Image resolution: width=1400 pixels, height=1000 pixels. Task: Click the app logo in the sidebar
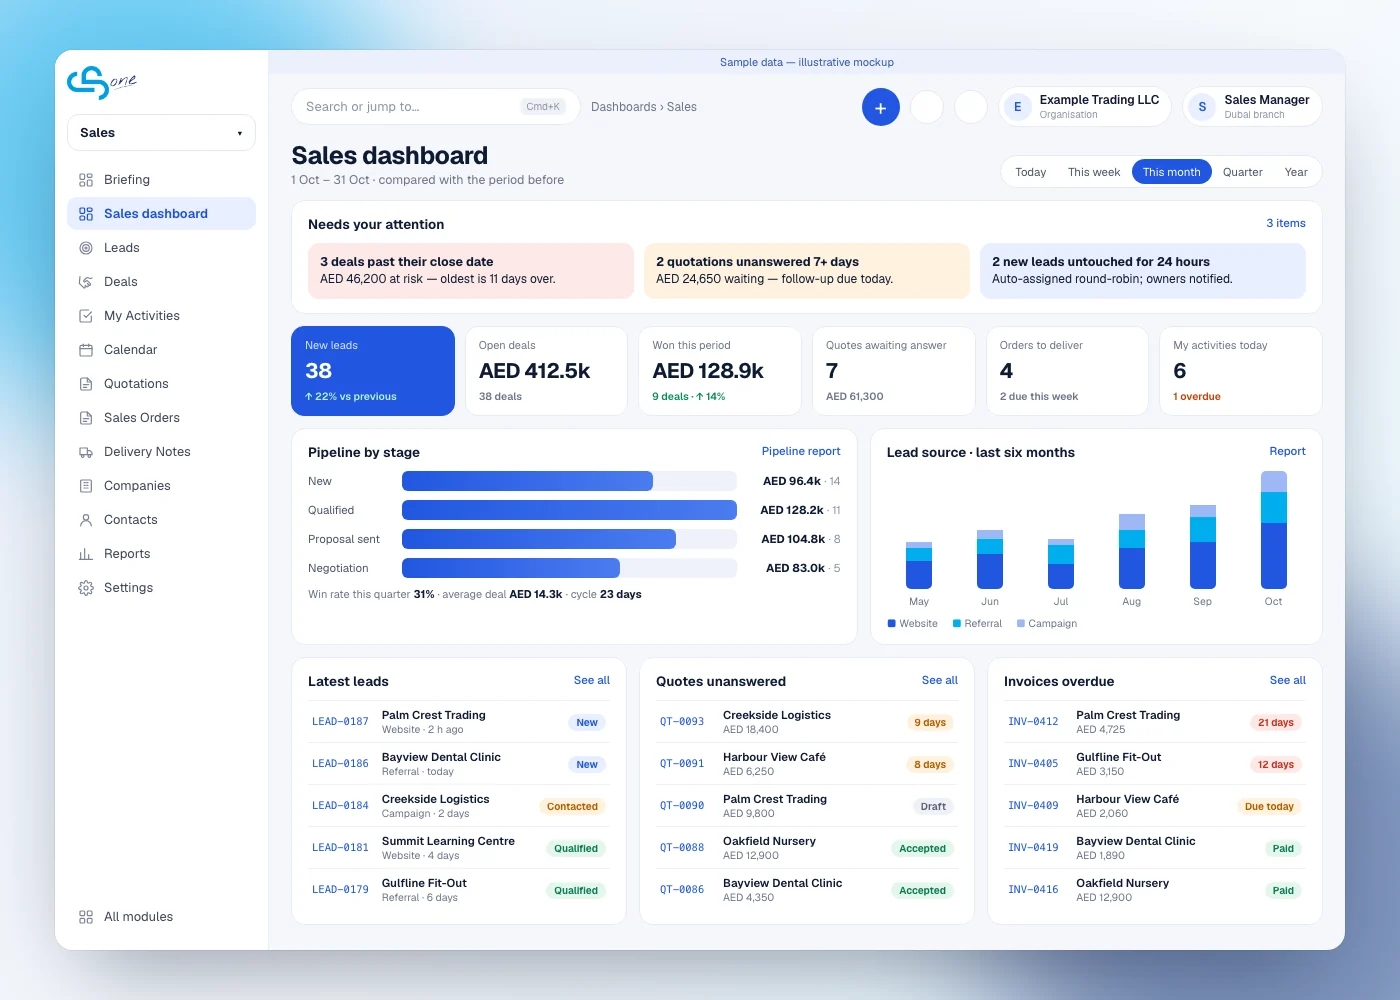coord(101,82)
